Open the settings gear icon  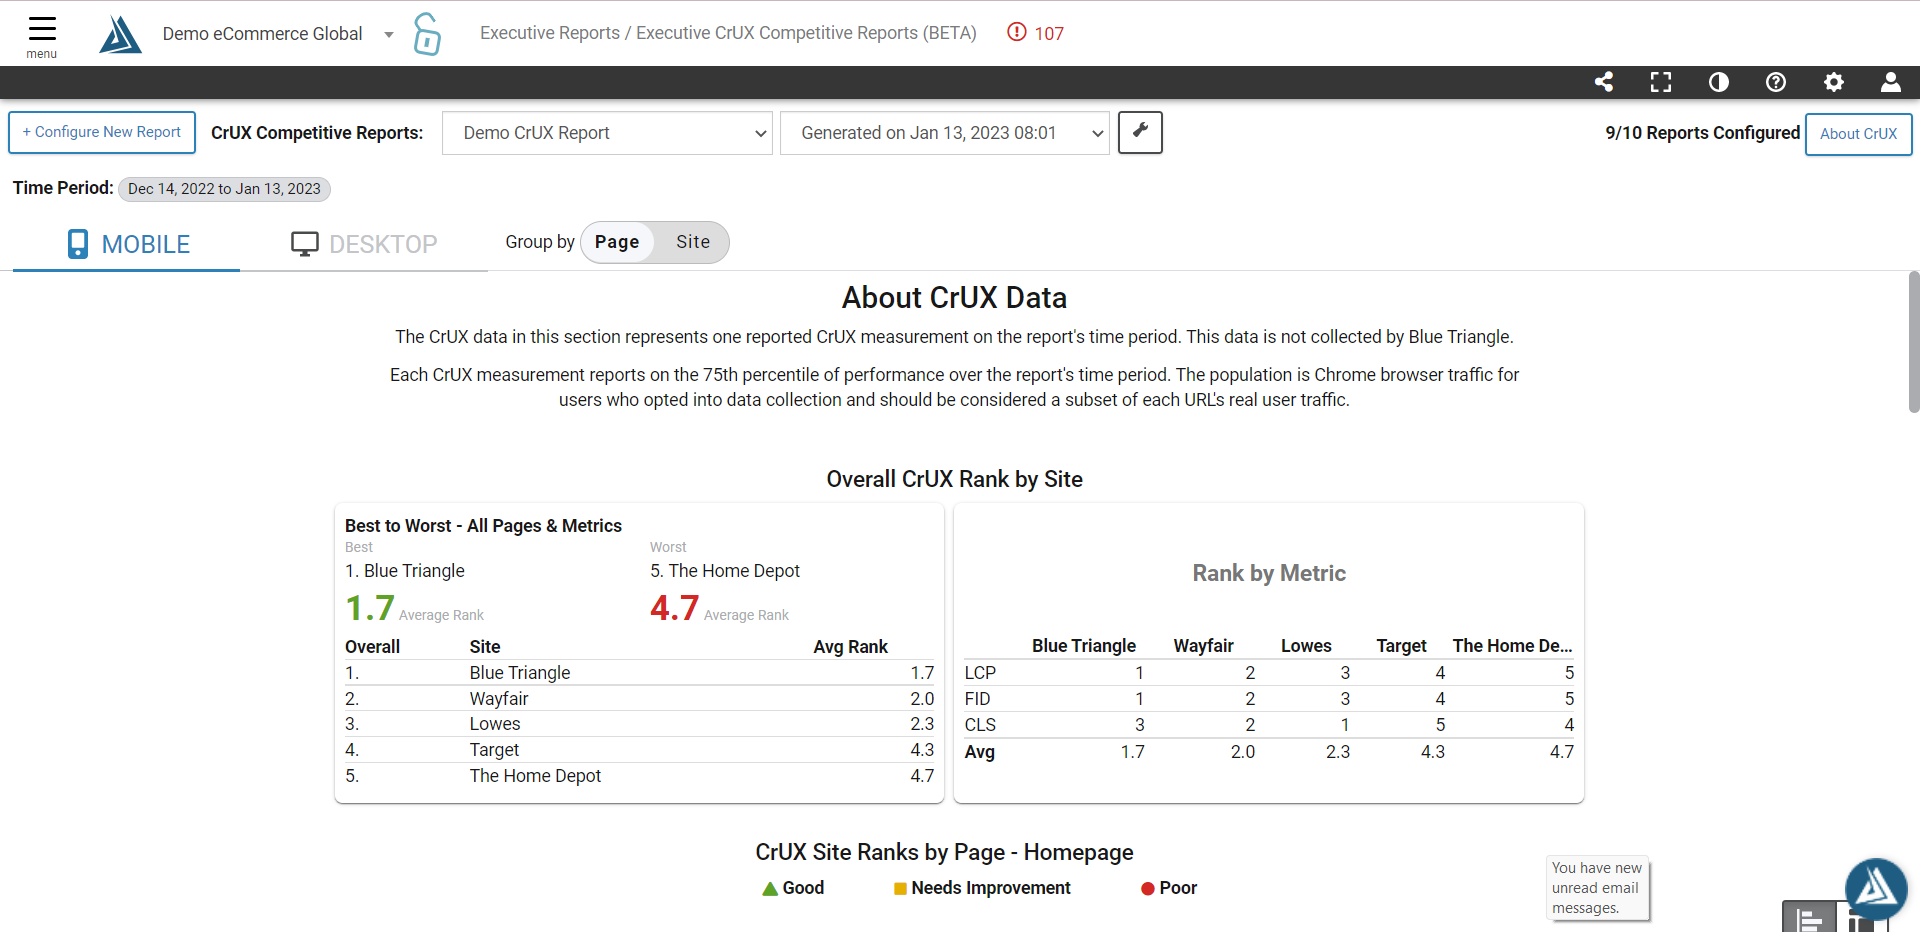[x=1834, y=82]
